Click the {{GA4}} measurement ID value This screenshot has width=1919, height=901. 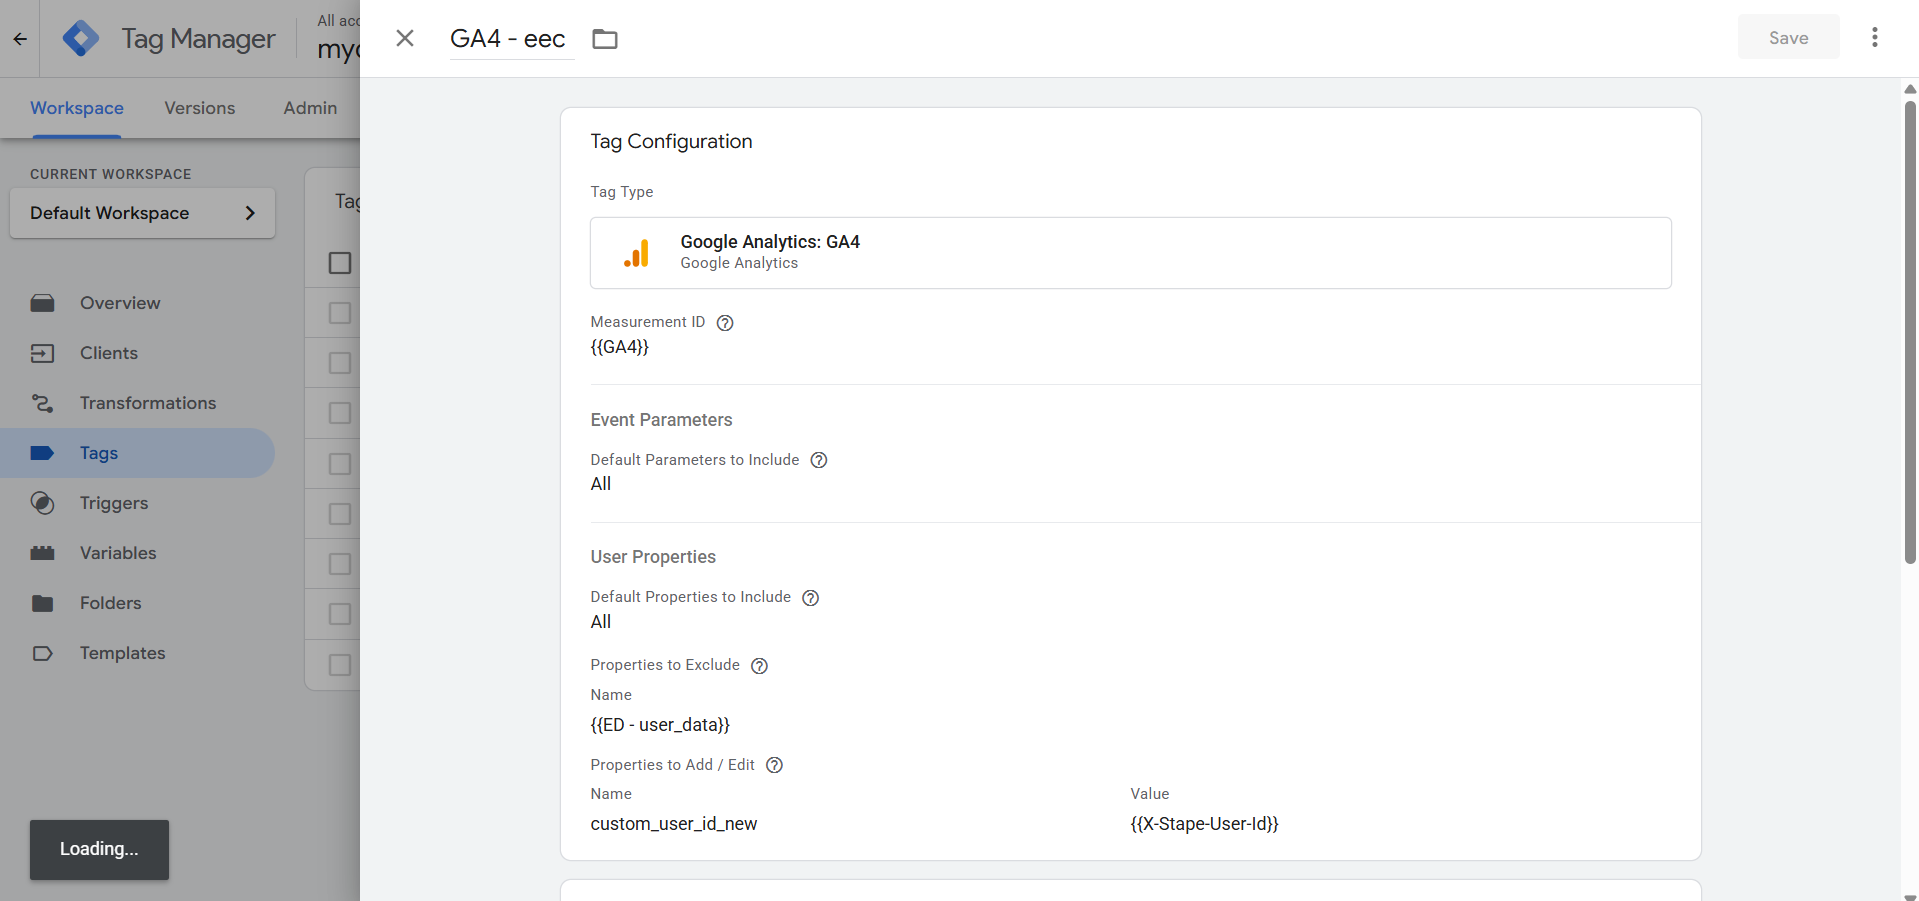point(620,347)
